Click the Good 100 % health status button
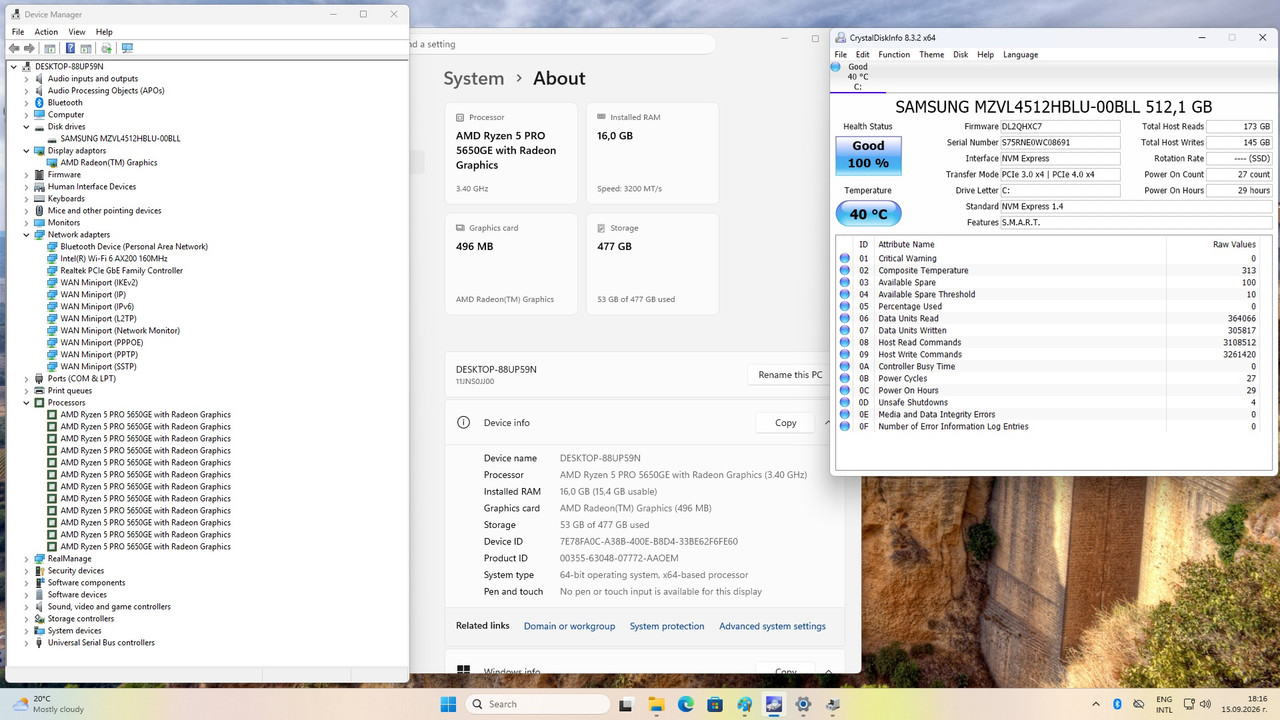Image resolution: width=1280 pixels, height=720 pixels. tap(868, 155)
